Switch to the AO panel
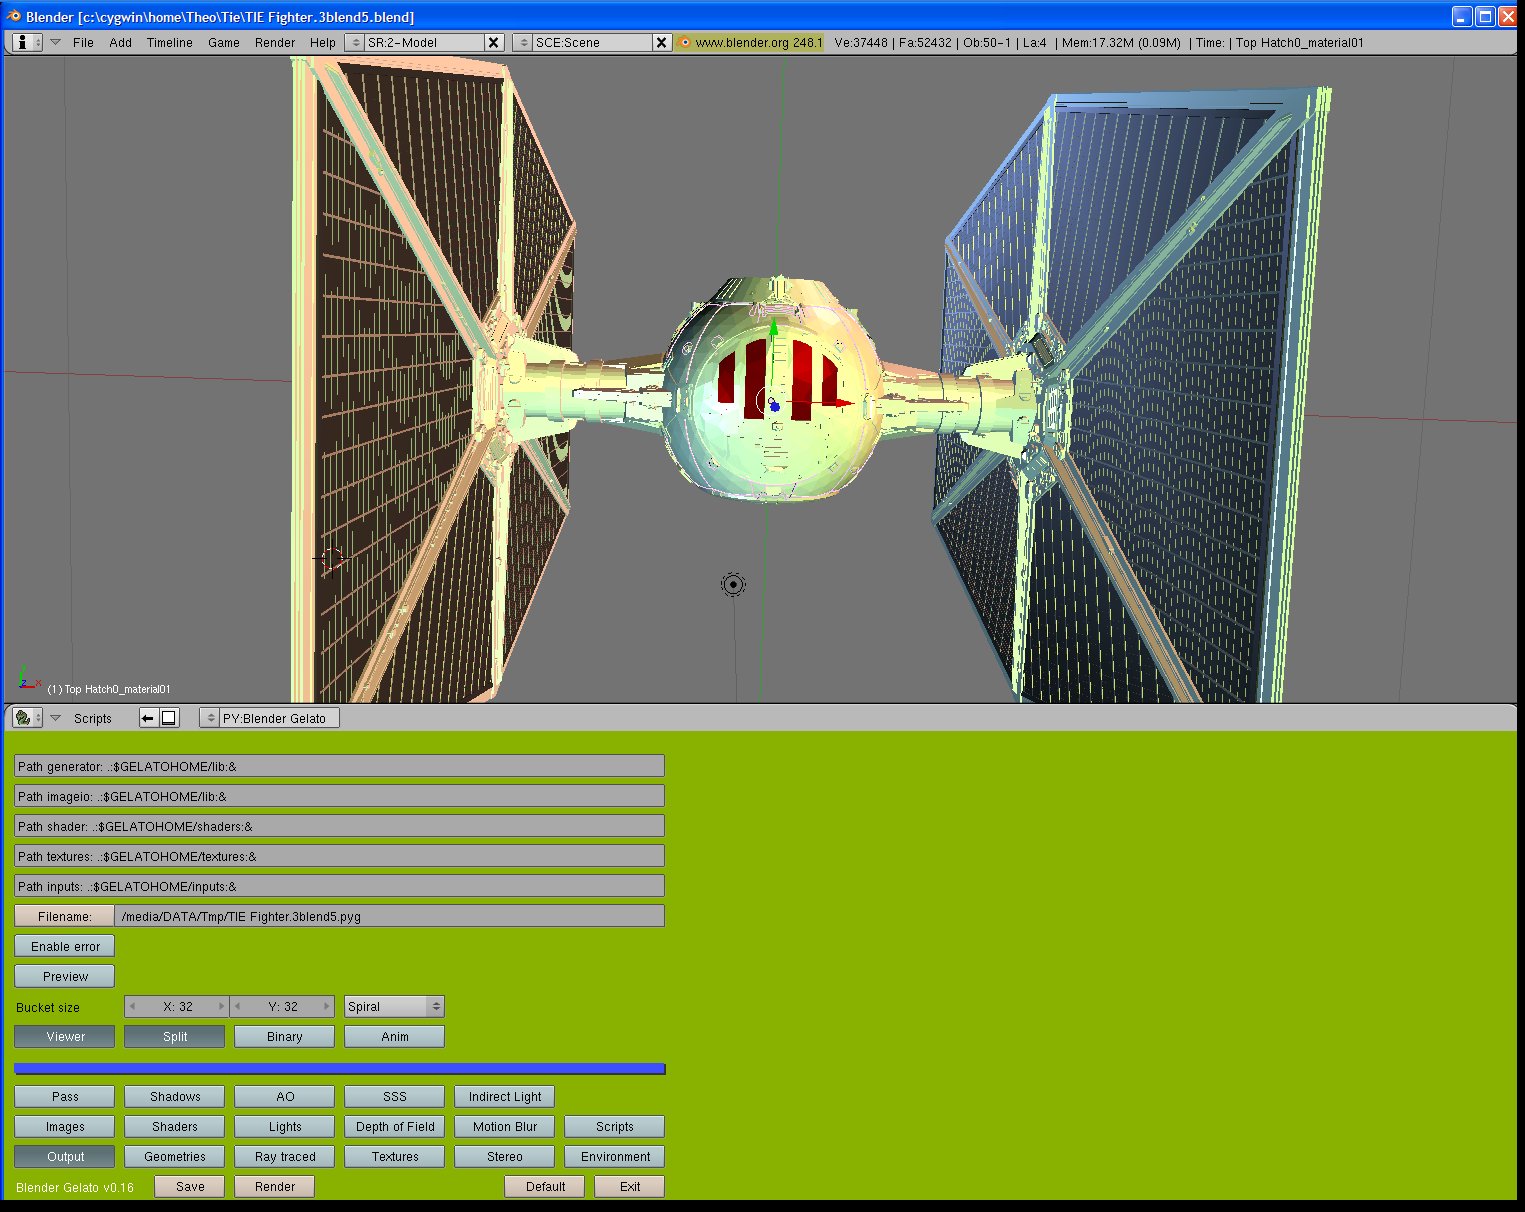1525x1212 pixels. [x=285, y=1097]
